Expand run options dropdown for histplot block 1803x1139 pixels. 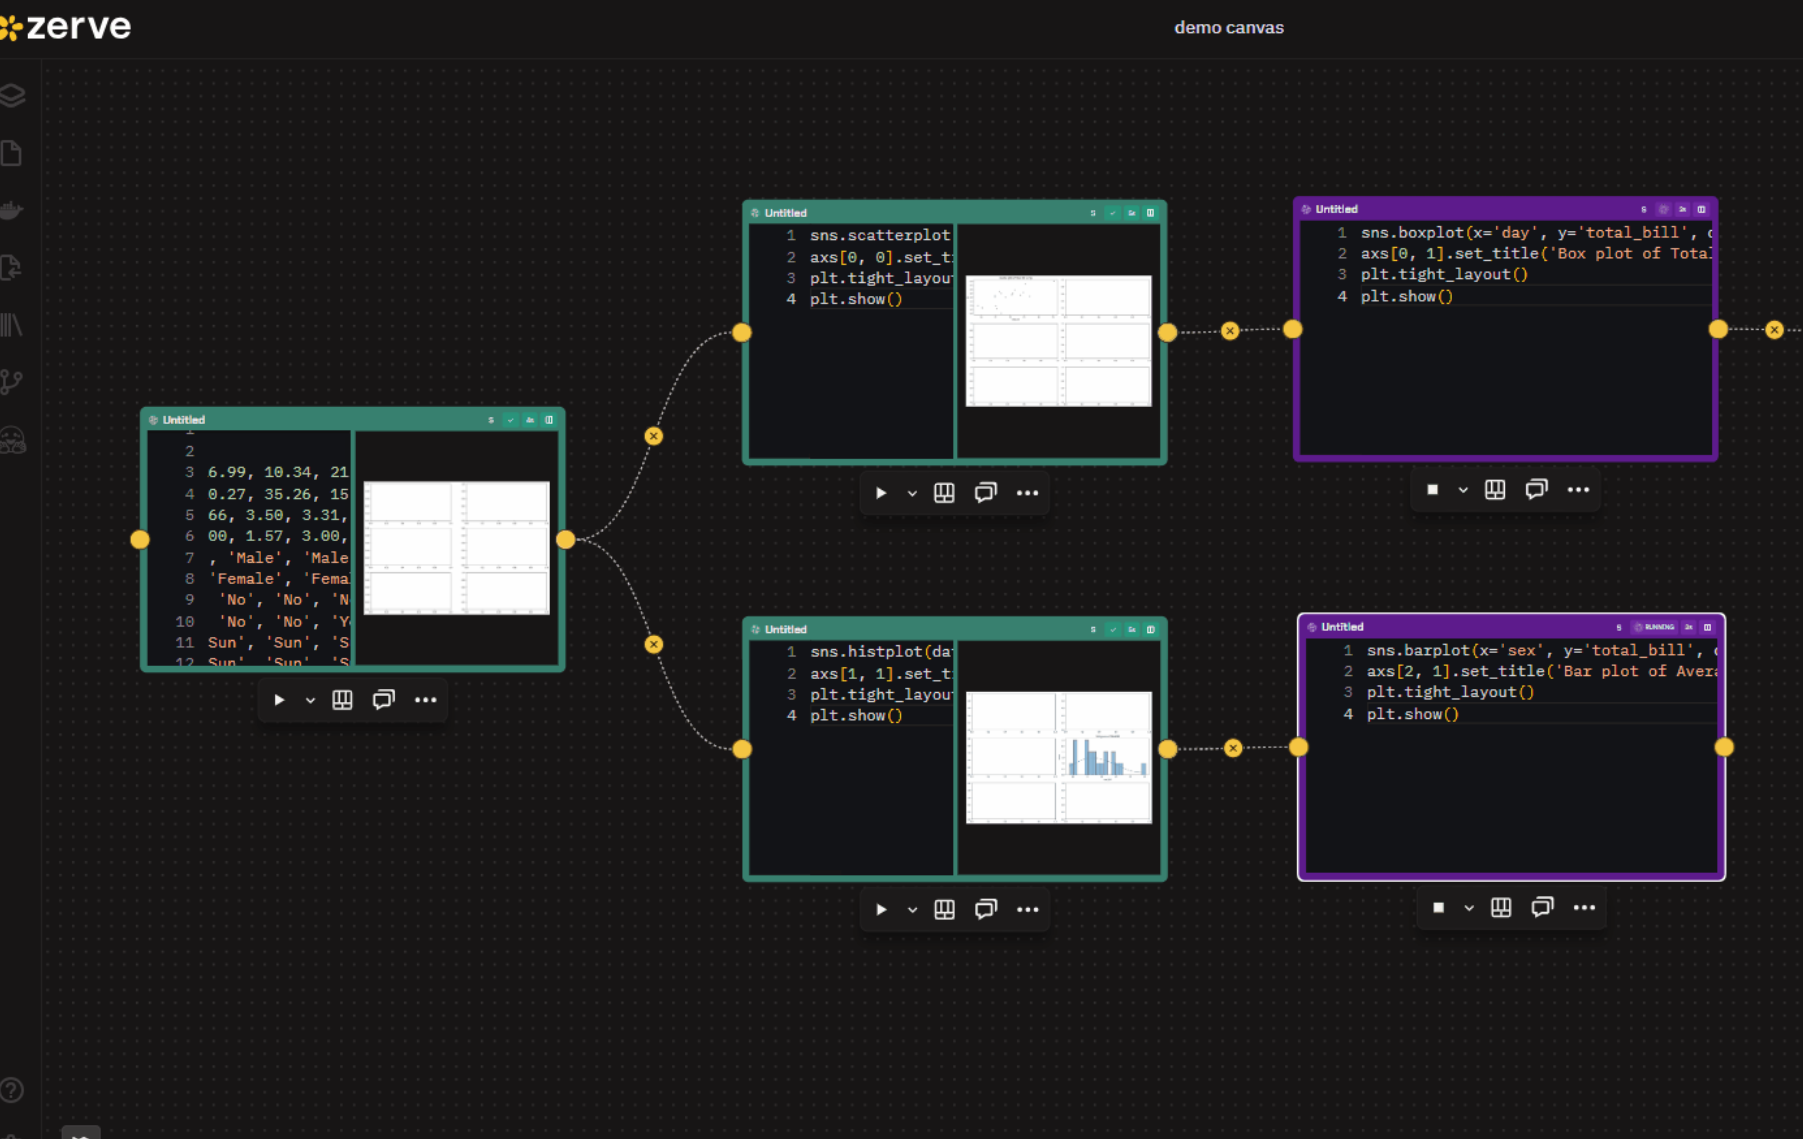912,909
